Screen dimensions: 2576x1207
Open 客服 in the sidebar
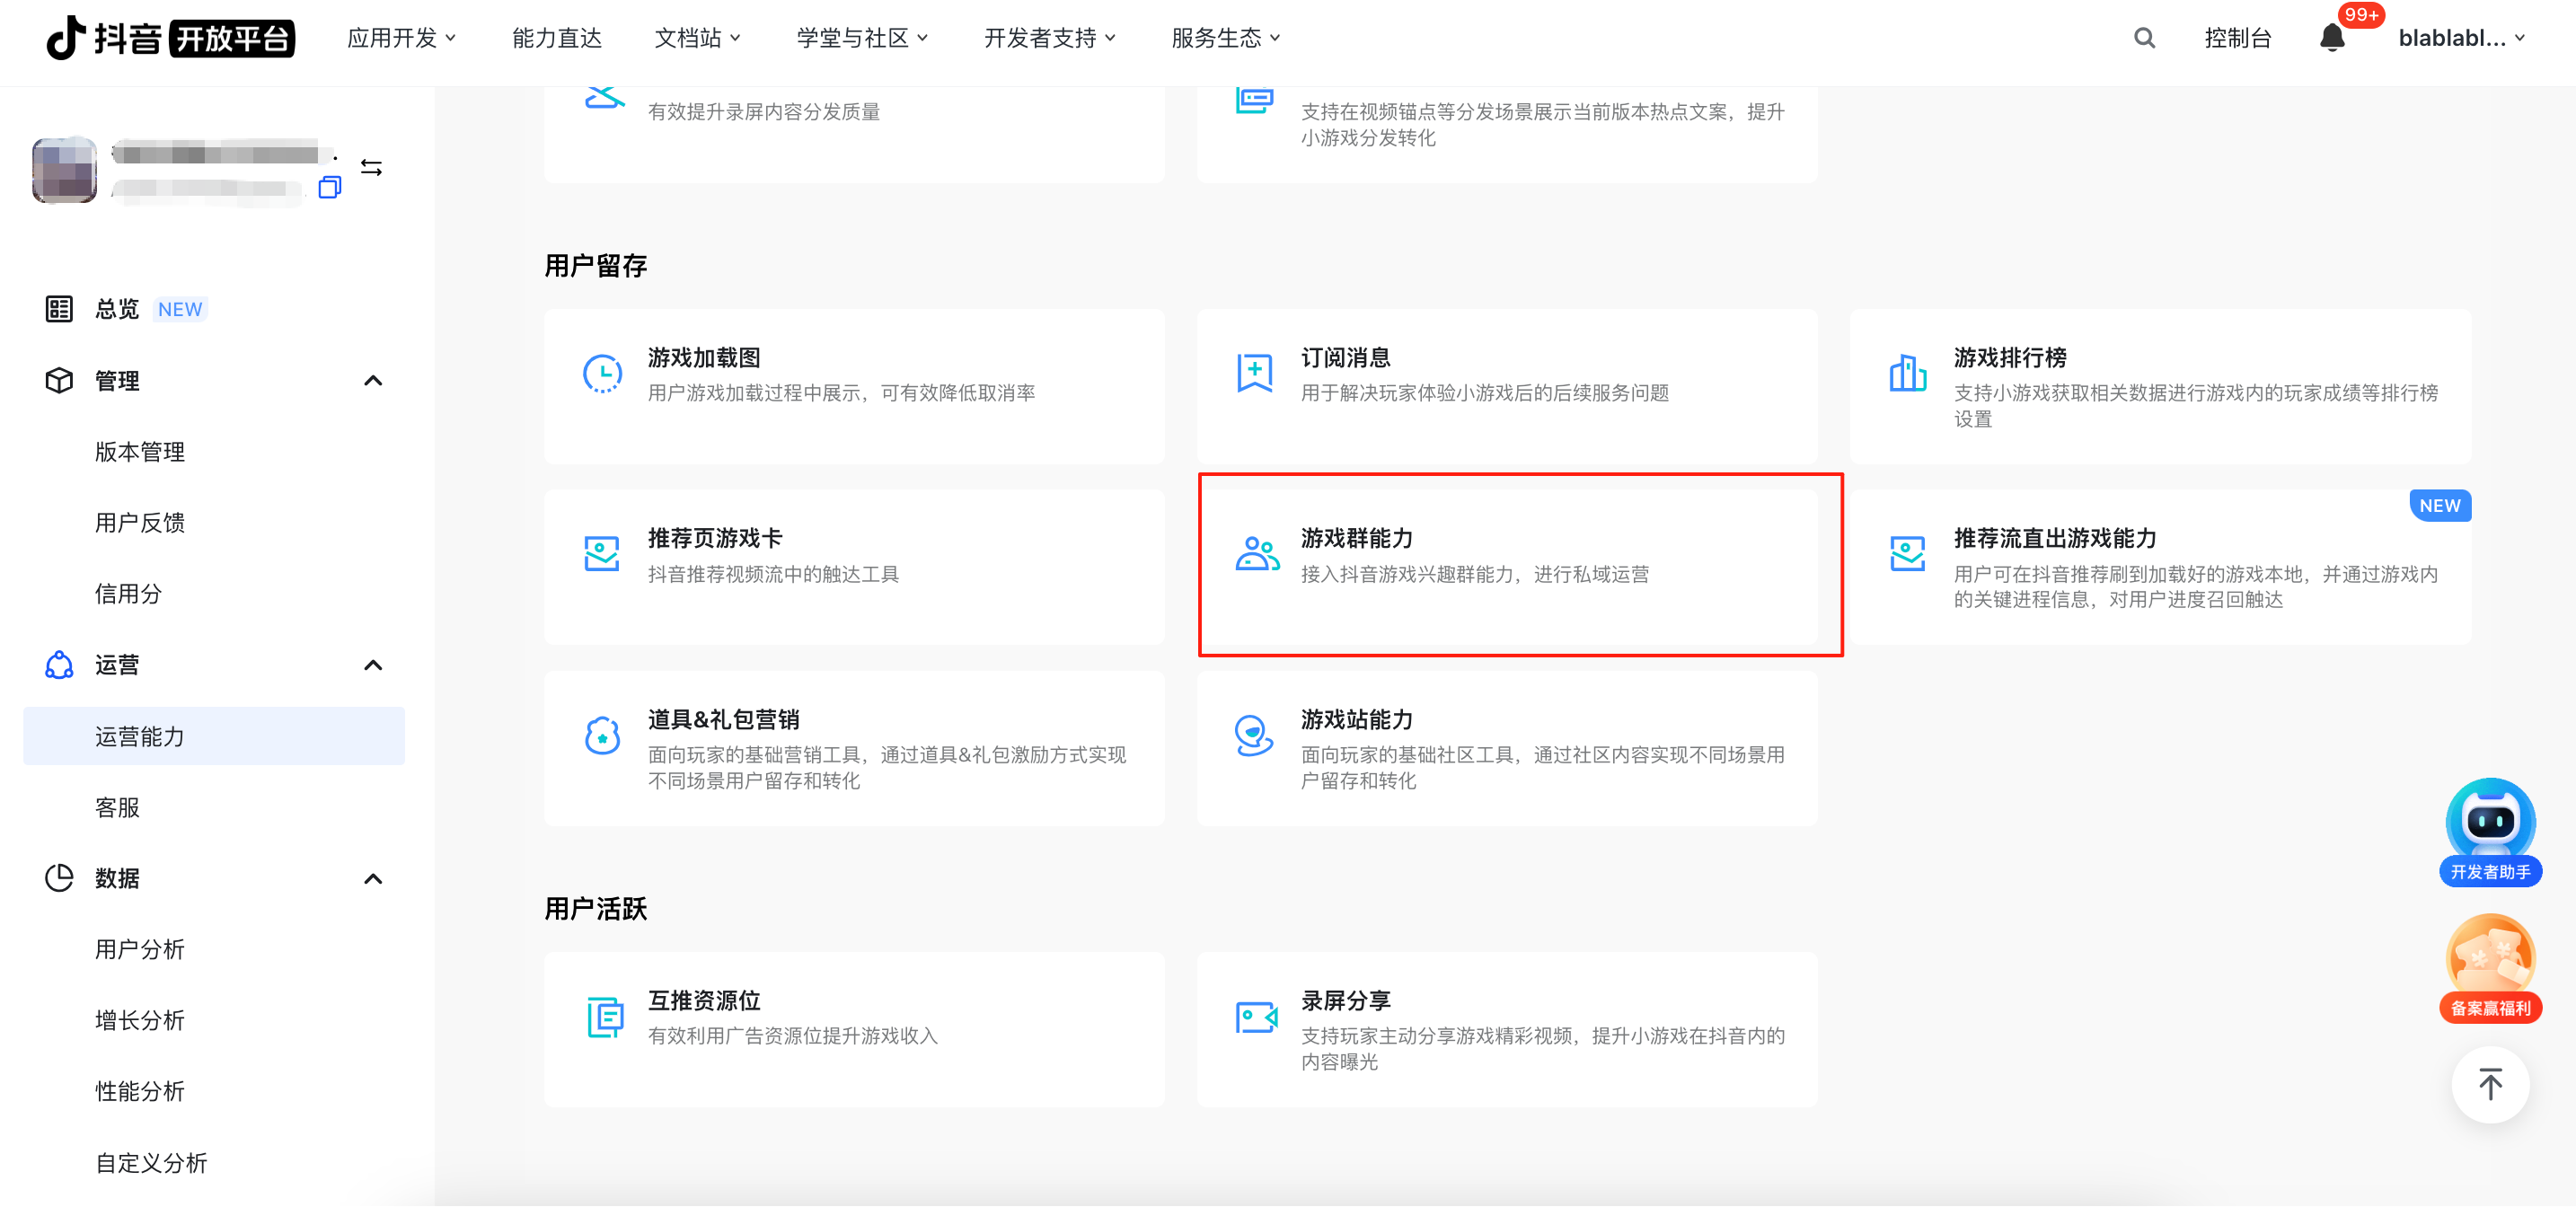coord(117,807)
